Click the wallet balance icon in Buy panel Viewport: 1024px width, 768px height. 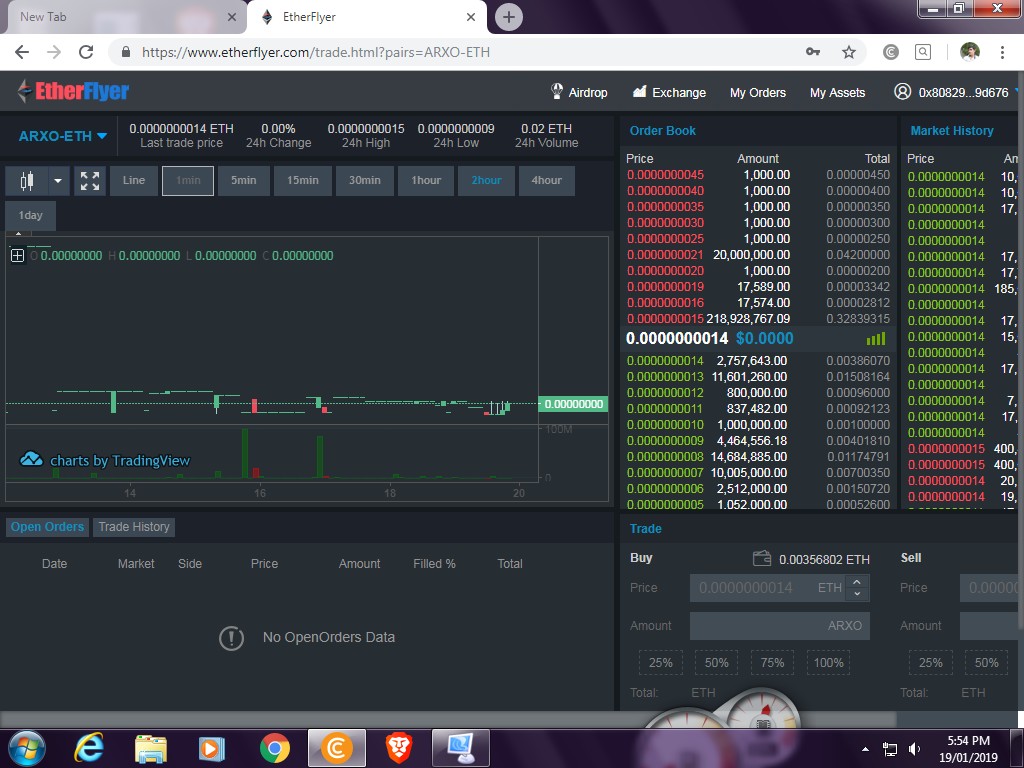[x=762, y=558]
